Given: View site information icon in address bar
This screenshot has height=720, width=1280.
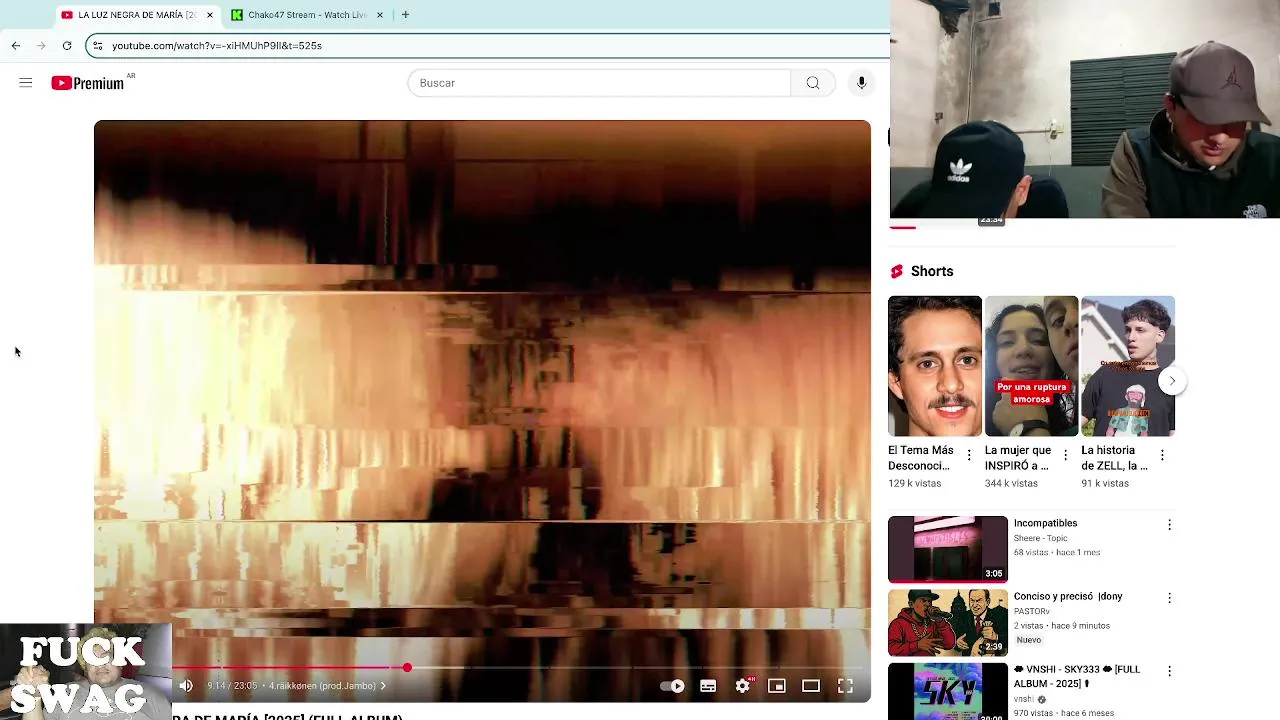Looking at the screenshot, I should (x=97, y=45).
